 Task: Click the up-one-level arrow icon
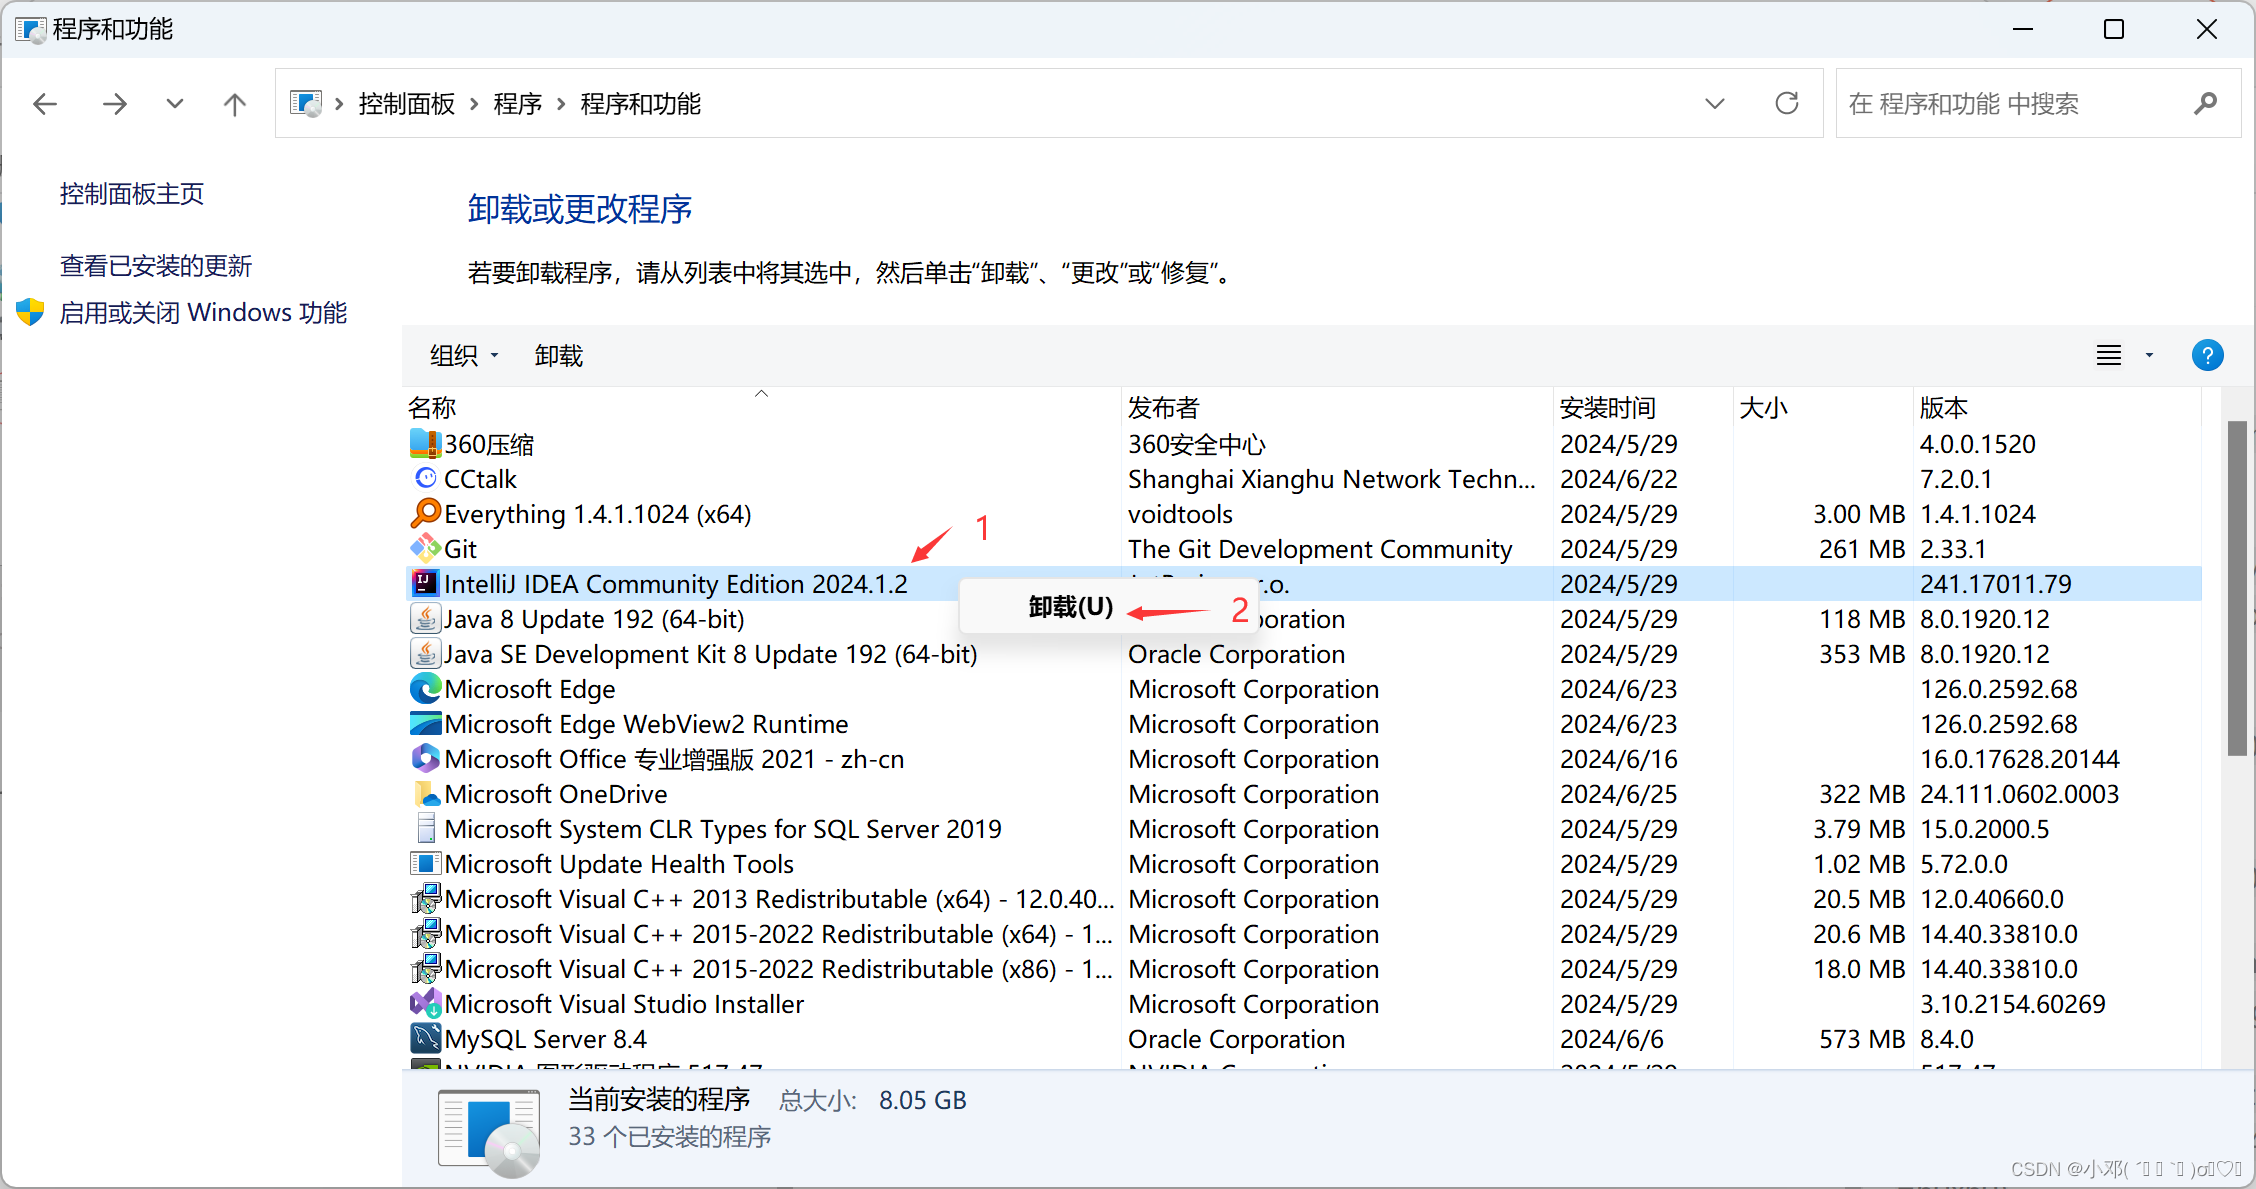click(234, 104)
